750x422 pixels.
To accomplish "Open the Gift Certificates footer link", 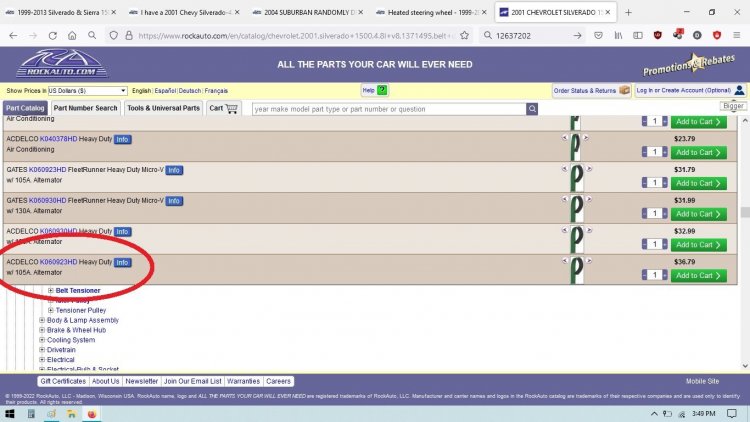I will (63, 381).
